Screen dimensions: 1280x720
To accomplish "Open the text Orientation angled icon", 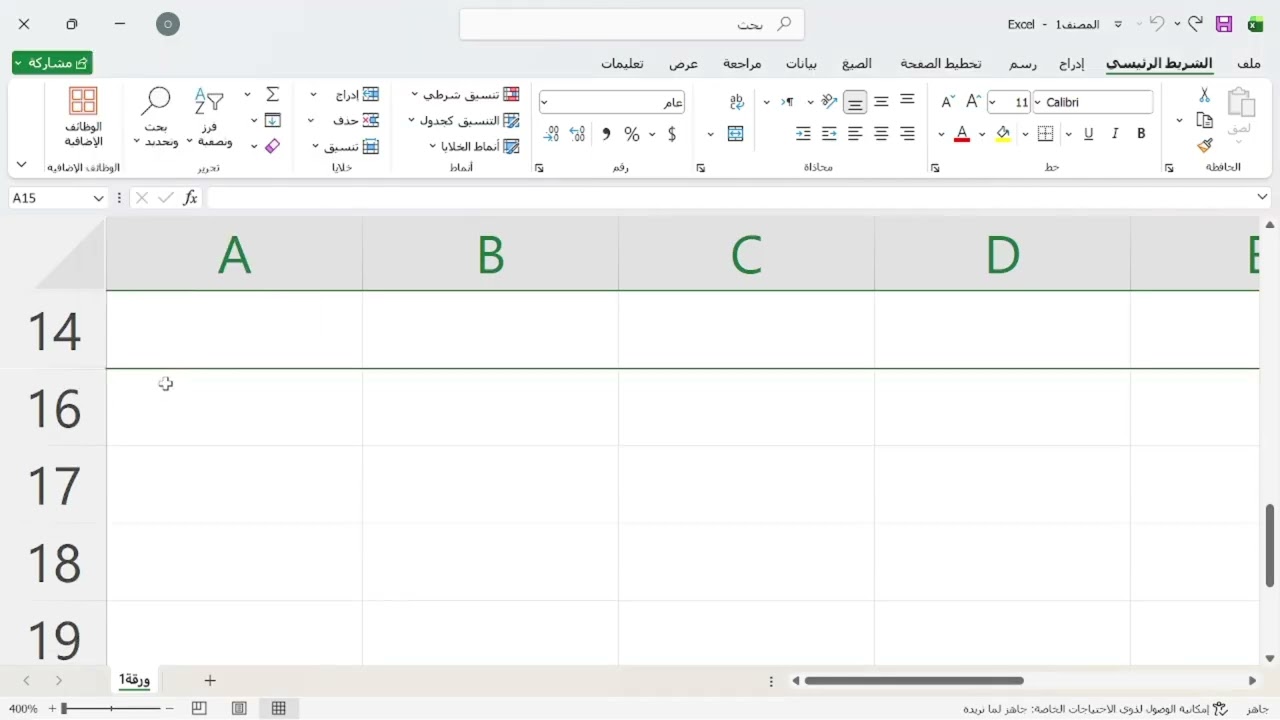I will [x=829, y=101].
